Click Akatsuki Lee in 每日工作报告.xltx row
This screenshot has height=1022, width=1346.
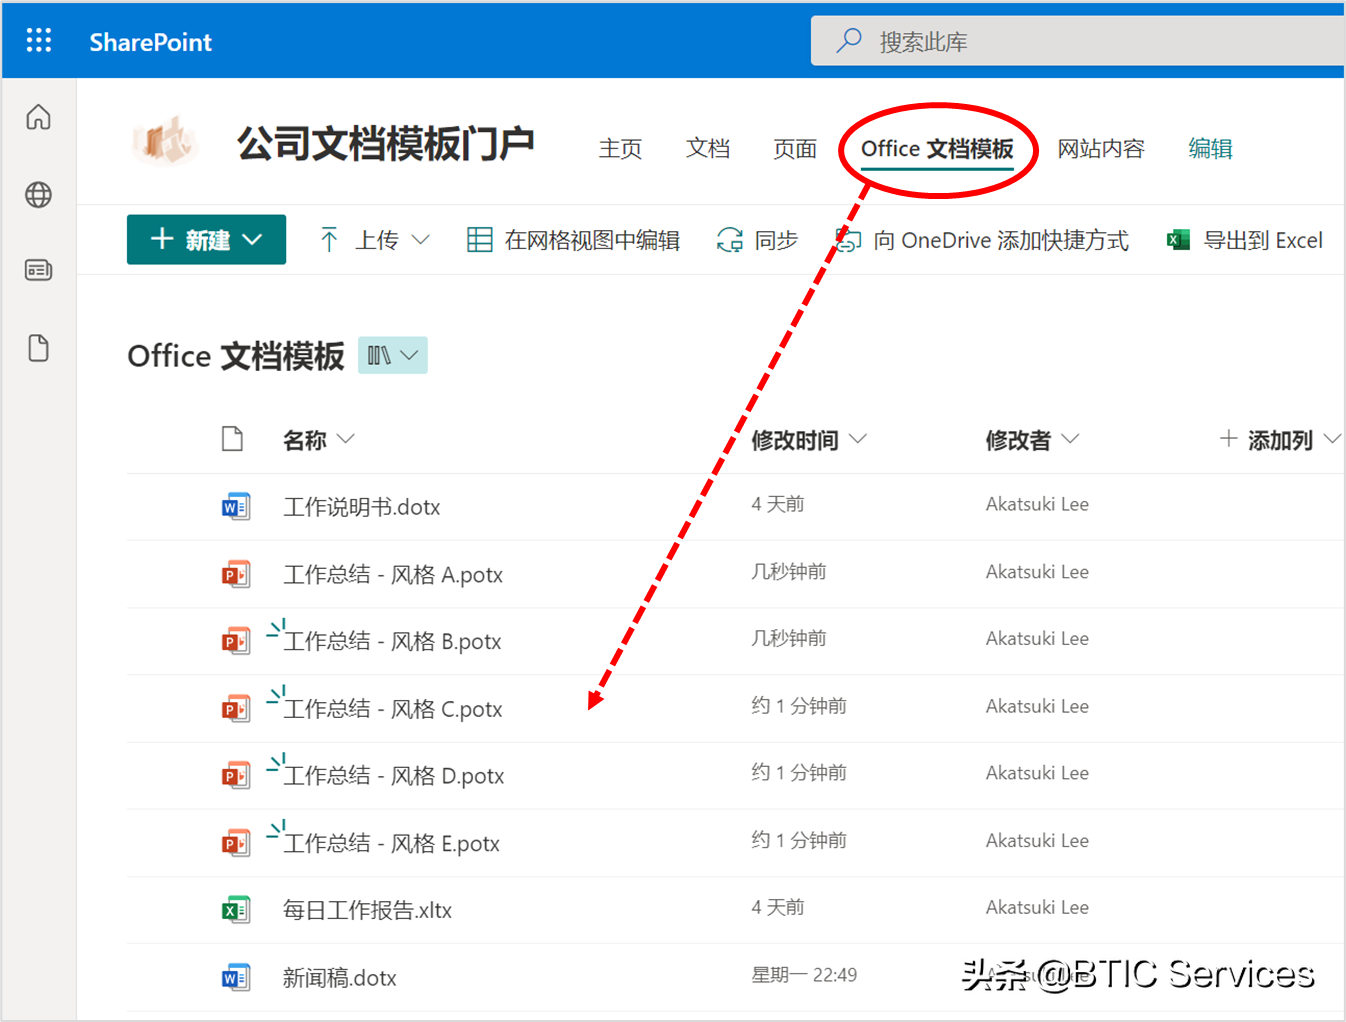click(x=1037, y=907)
